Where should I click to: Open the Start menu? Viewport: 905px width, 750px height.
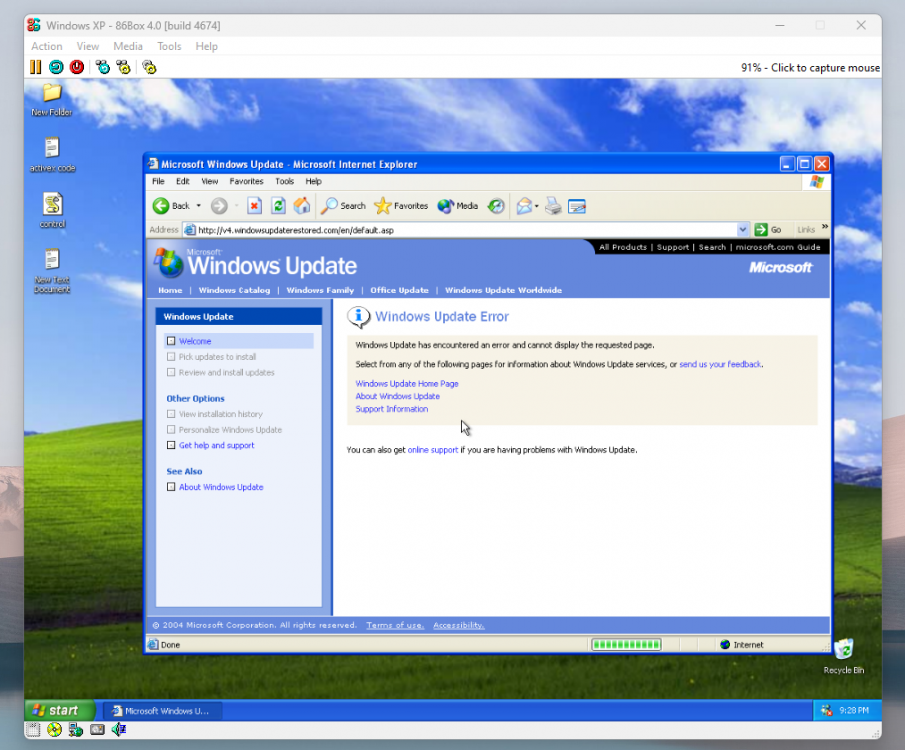(x=58, y=710)
